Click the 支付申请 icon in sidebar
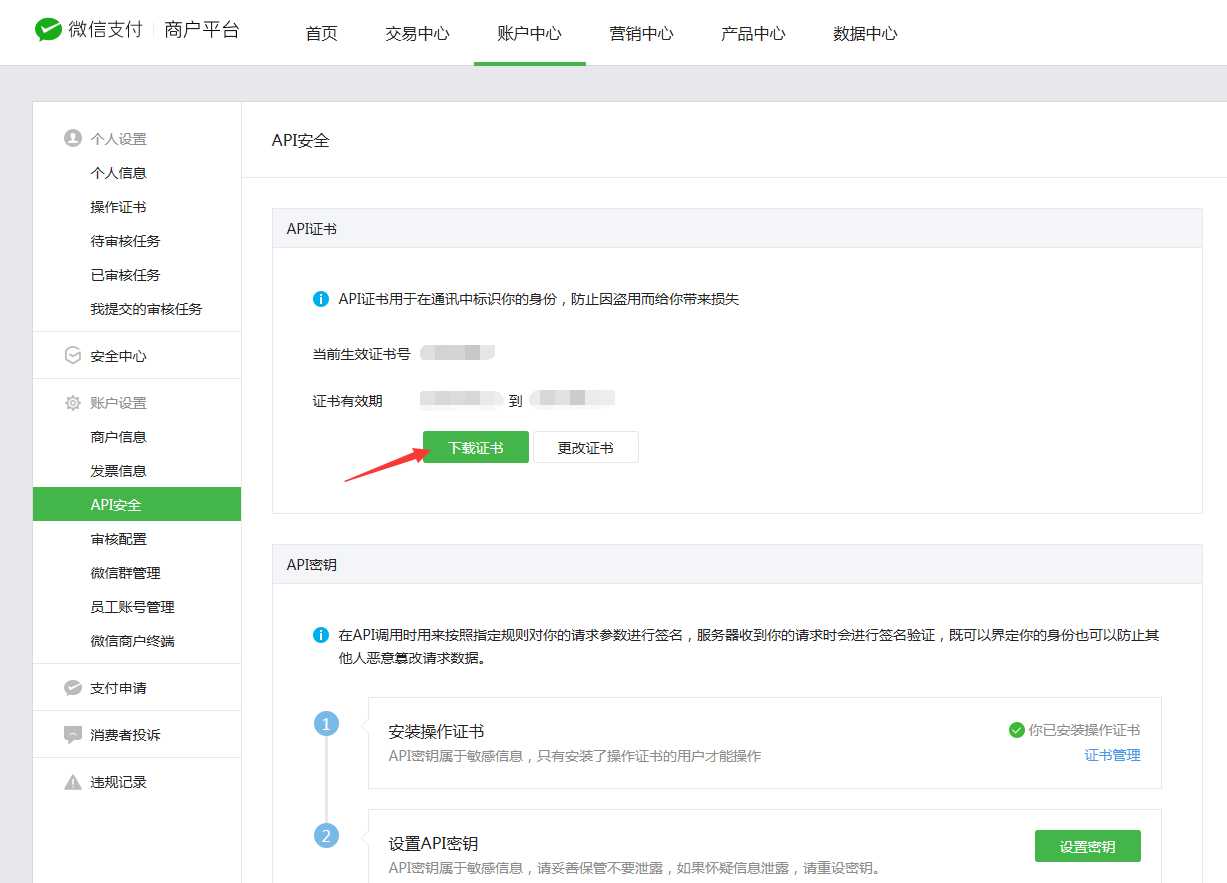 [x=72, y=688]
